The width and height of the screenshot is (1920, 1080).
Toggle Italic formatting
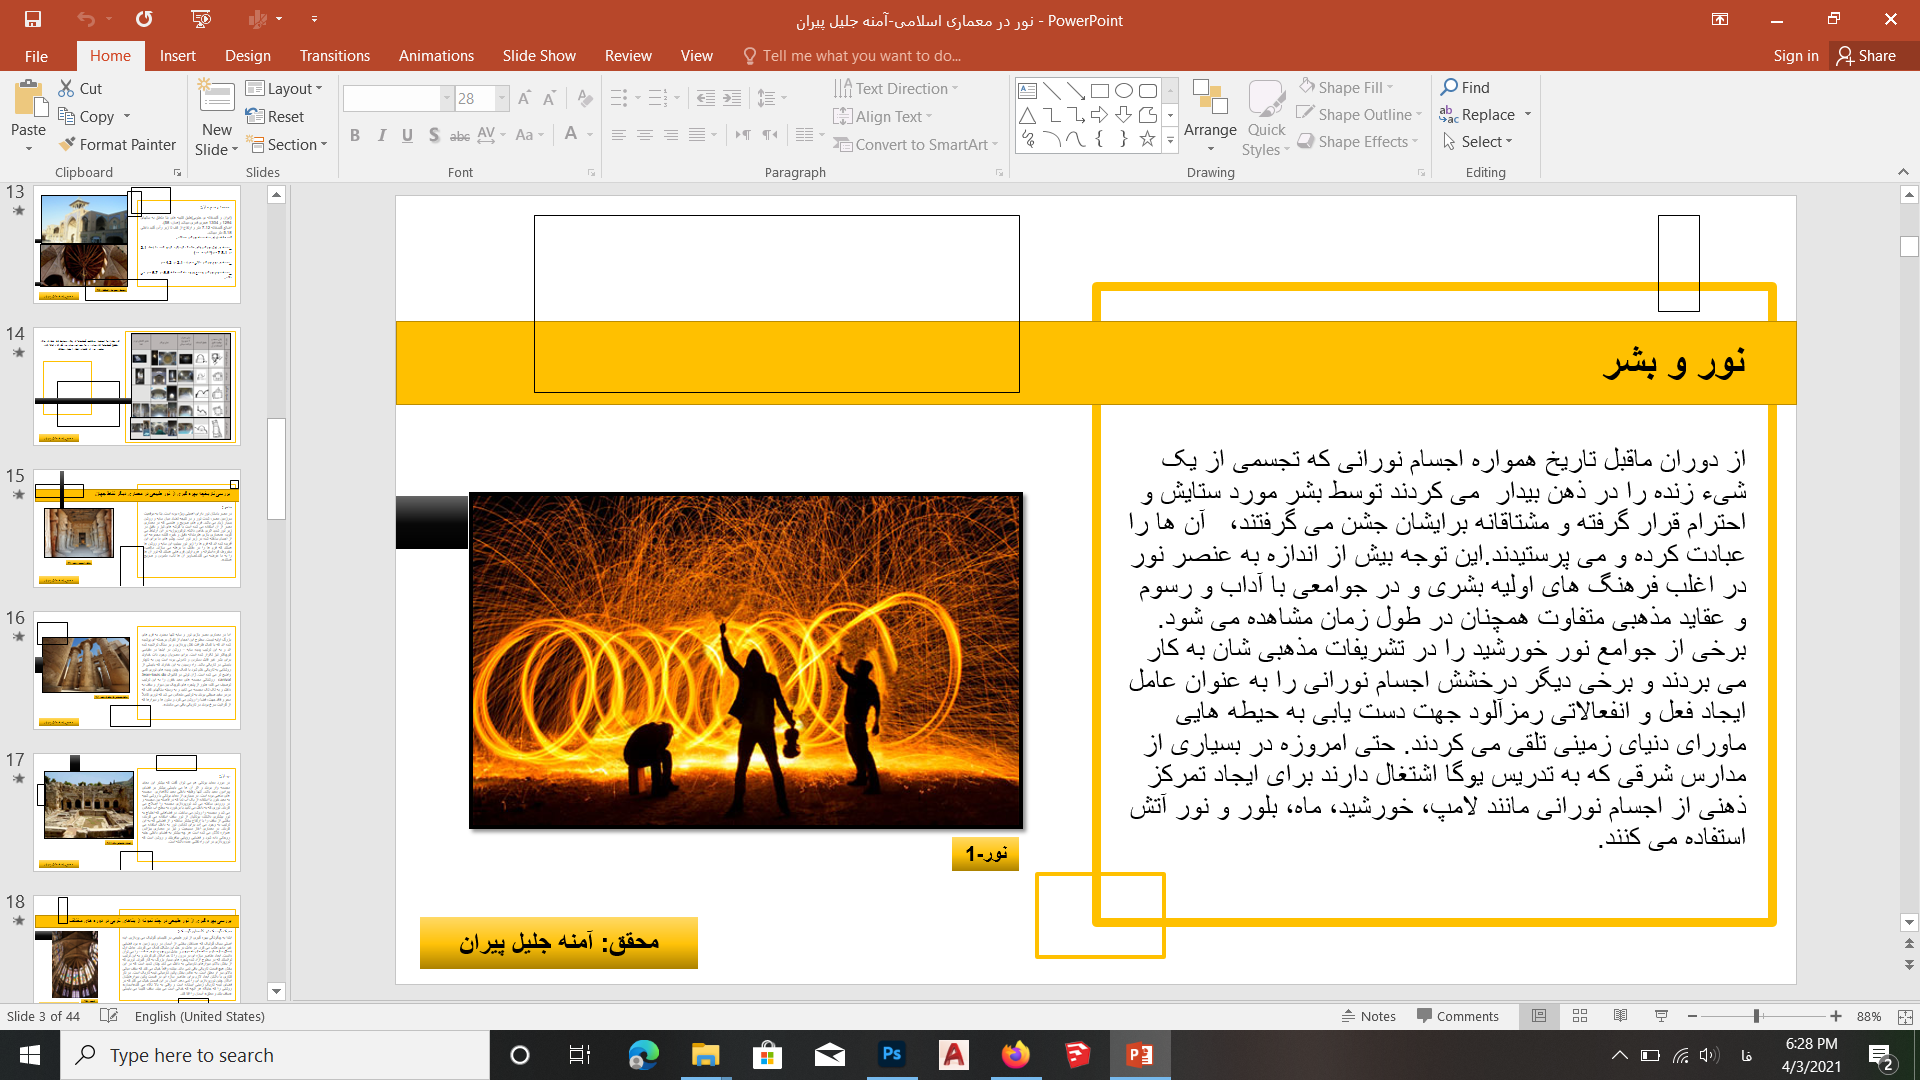click(381, 135)
